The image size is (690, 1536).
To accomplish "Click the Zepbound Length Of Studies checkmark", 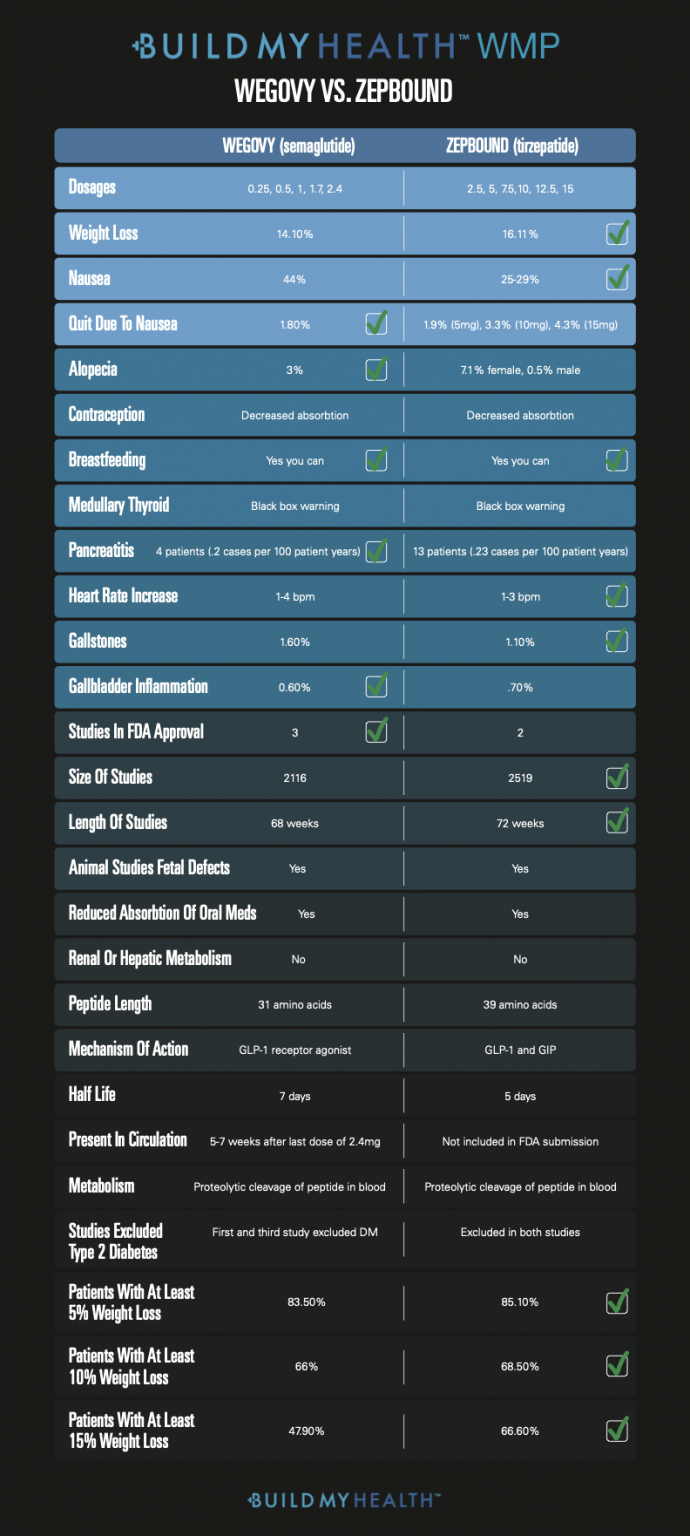I will pyautogui.click(x=618, y=822).
